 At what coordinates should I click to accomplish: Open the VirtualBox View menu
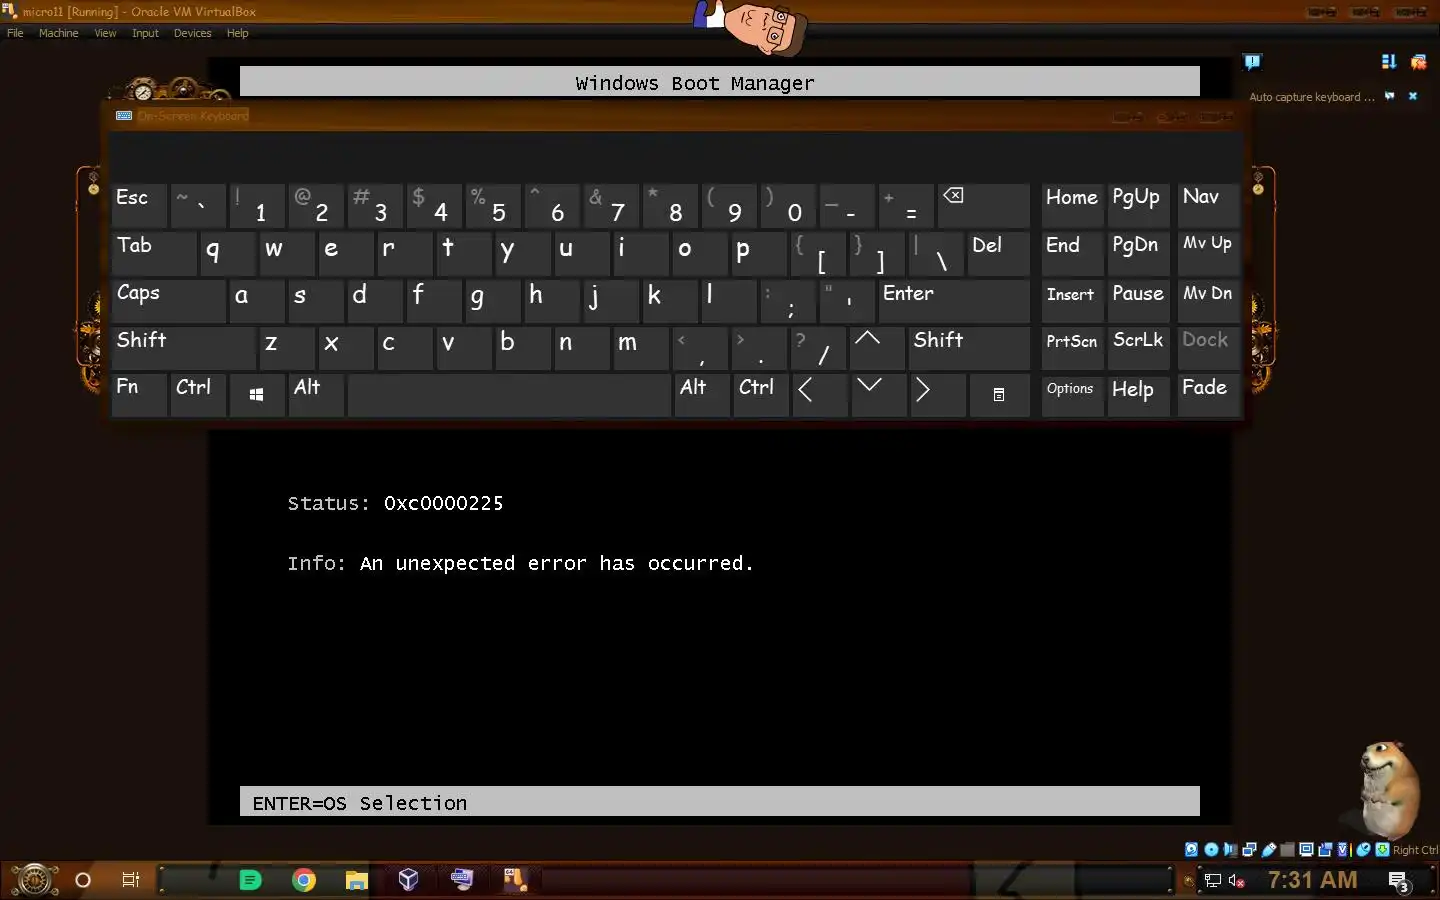(x=105, y=33)
